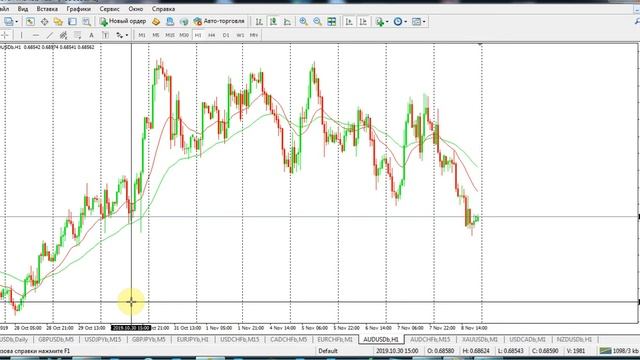Toggle the Navigator panel
Screen dimensions: 640x360
58,22
